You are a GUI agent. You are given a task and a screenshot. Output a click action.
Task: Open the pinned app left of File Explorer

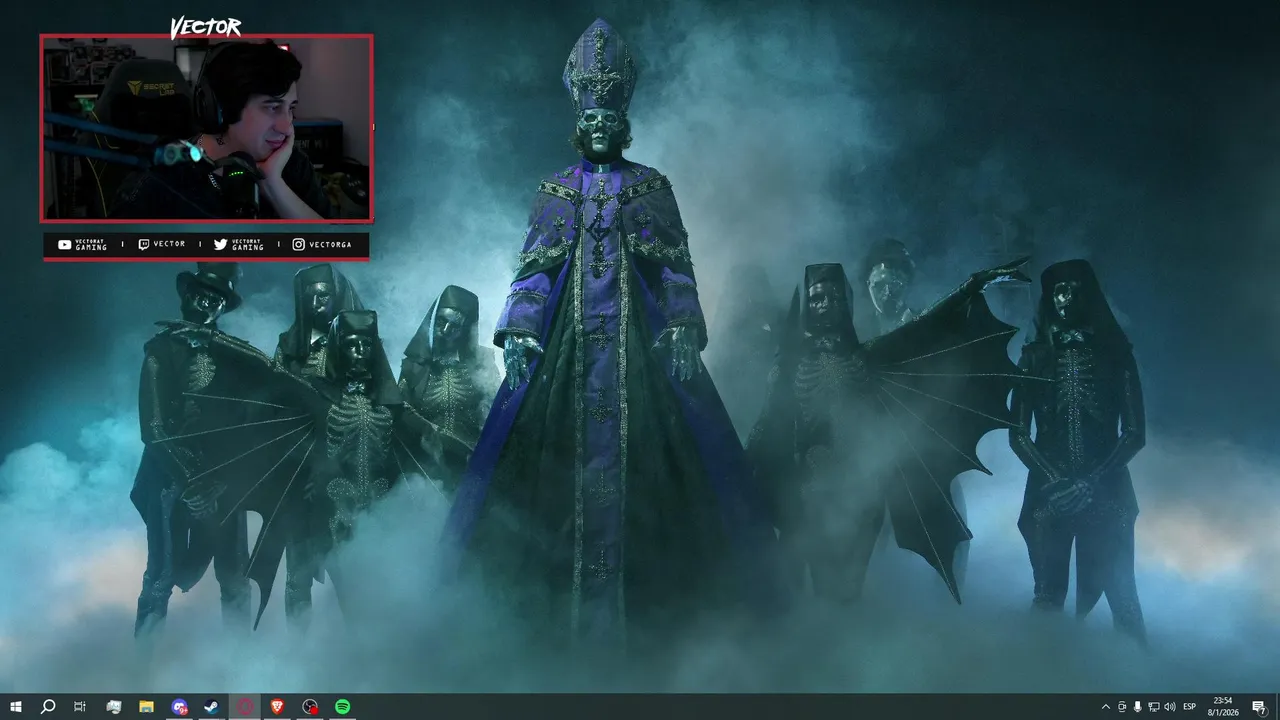113,707
